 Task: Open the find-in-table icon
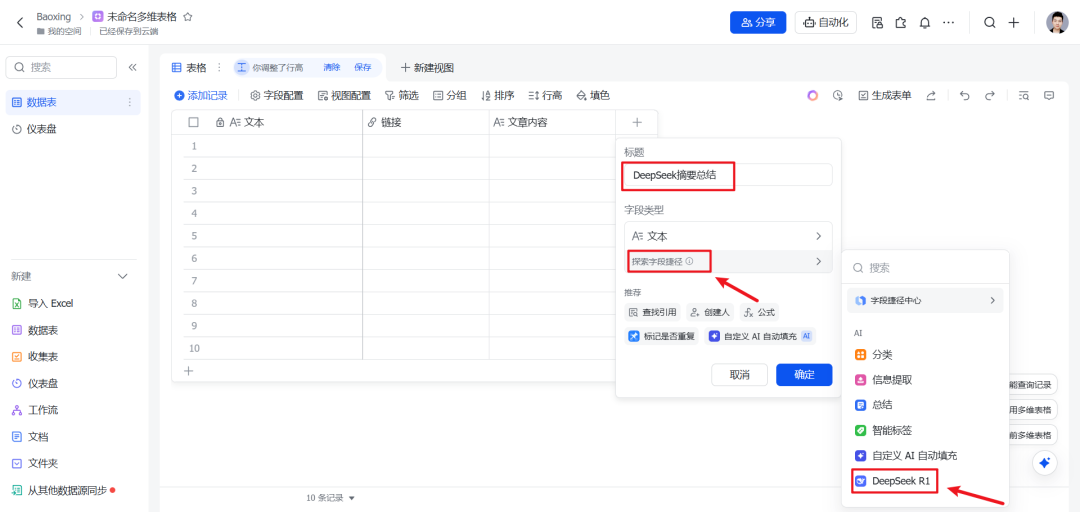tap(1024, 96)
